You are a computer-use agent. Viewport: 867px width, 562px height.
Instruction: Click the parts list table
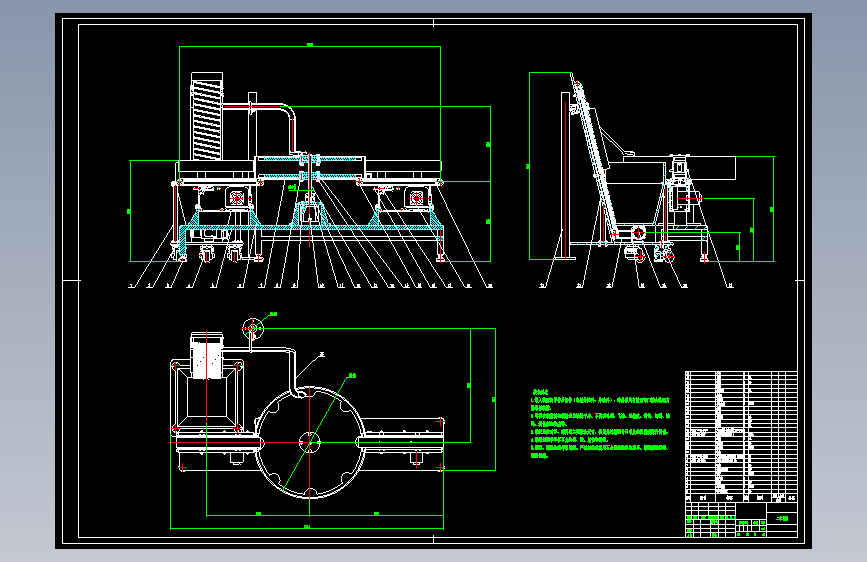coord(741,436)
